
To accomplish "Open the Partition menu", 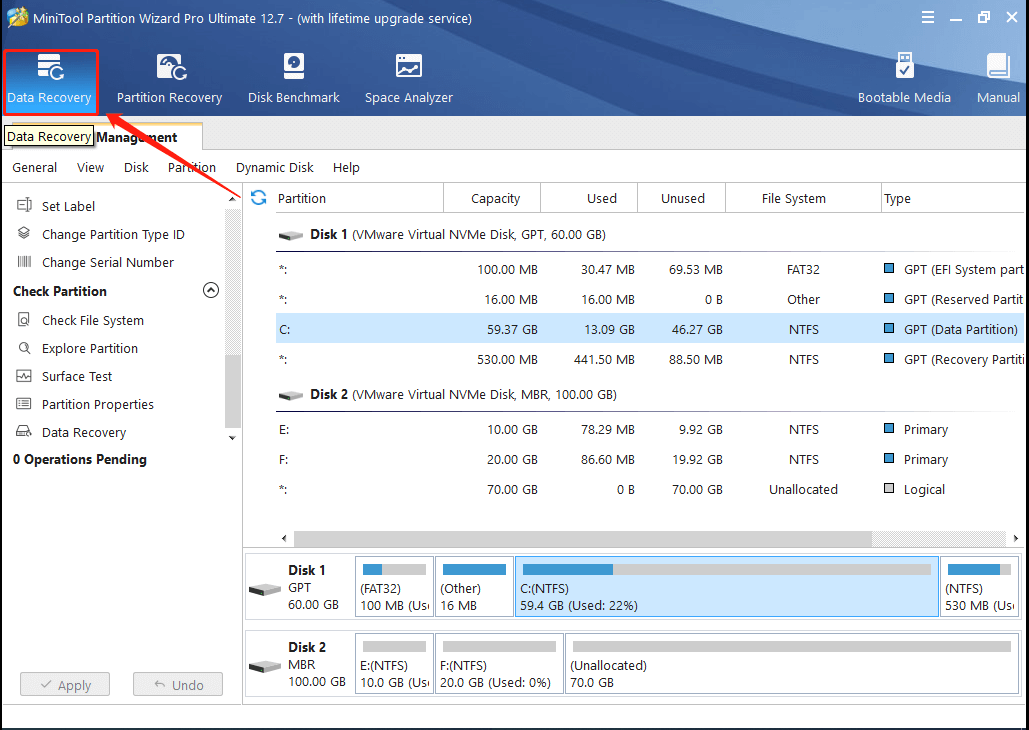I will point(192,167).
